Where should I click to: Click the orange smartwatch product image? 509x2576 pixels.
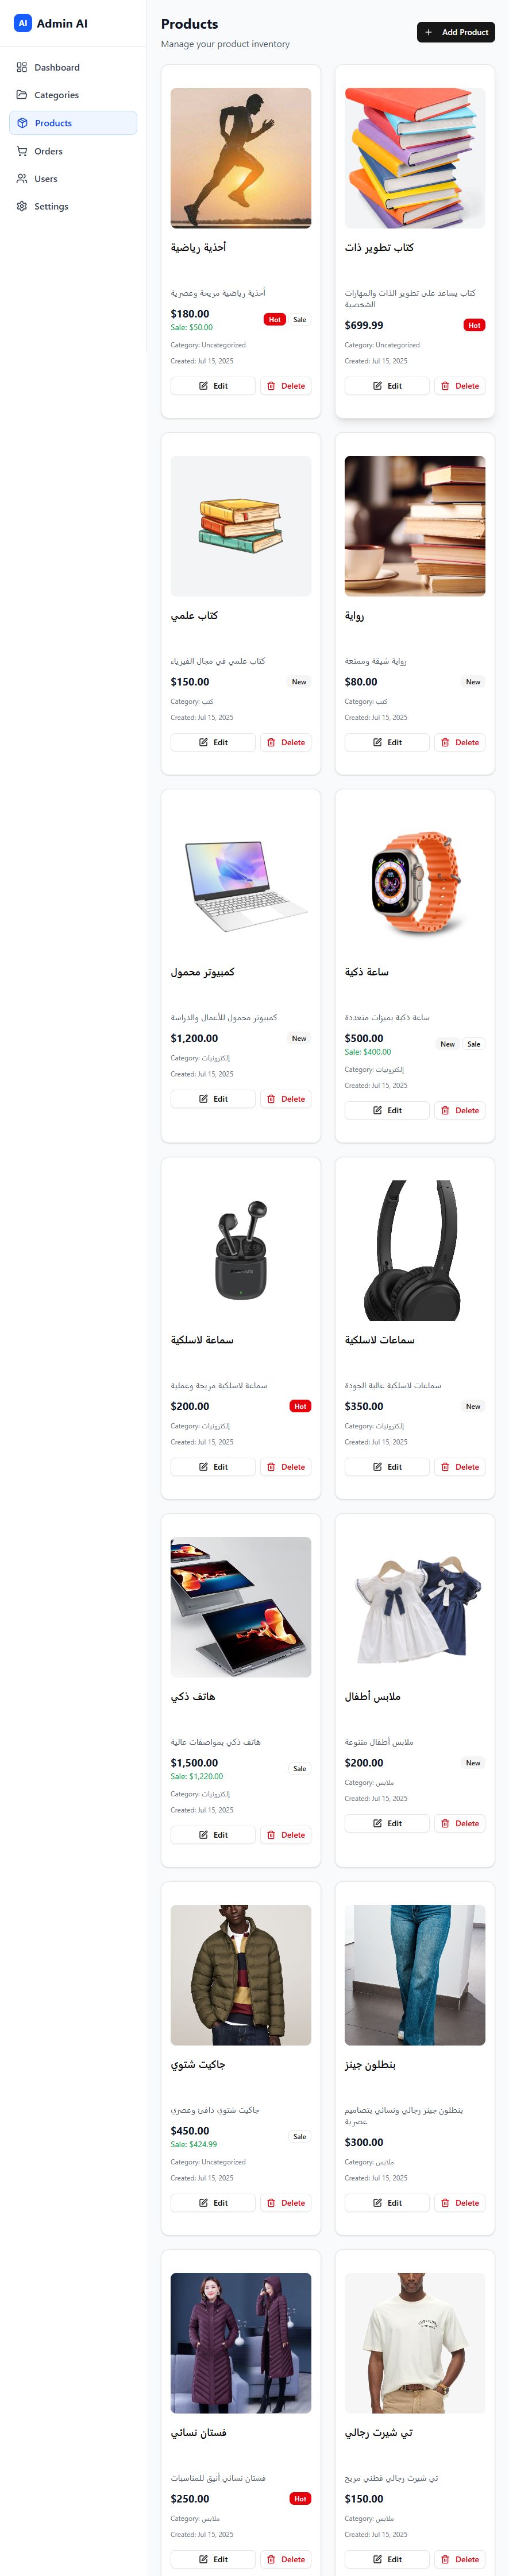[415, 883]
